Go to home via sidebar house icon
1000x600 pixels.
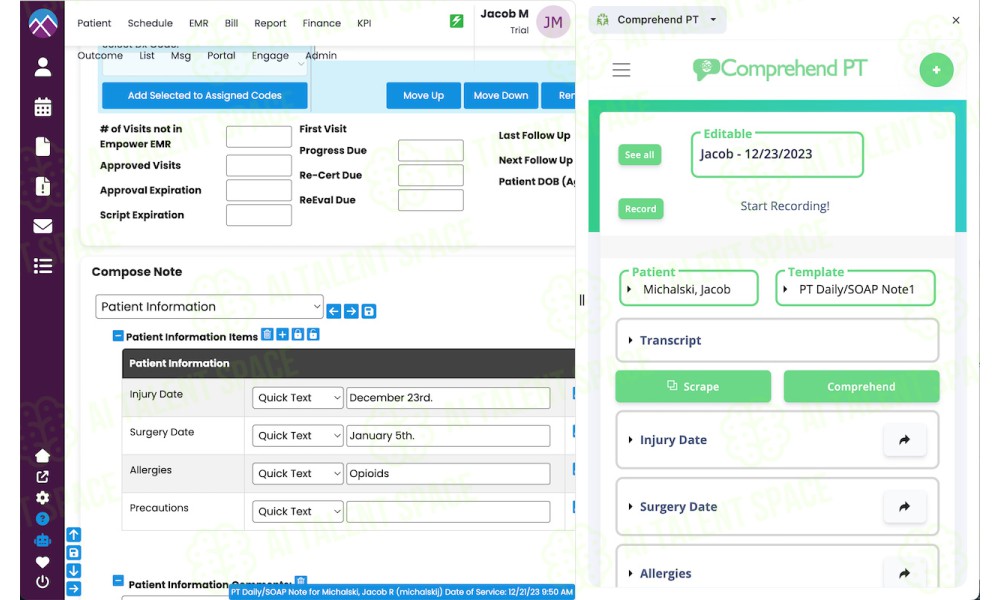(42, 456)
